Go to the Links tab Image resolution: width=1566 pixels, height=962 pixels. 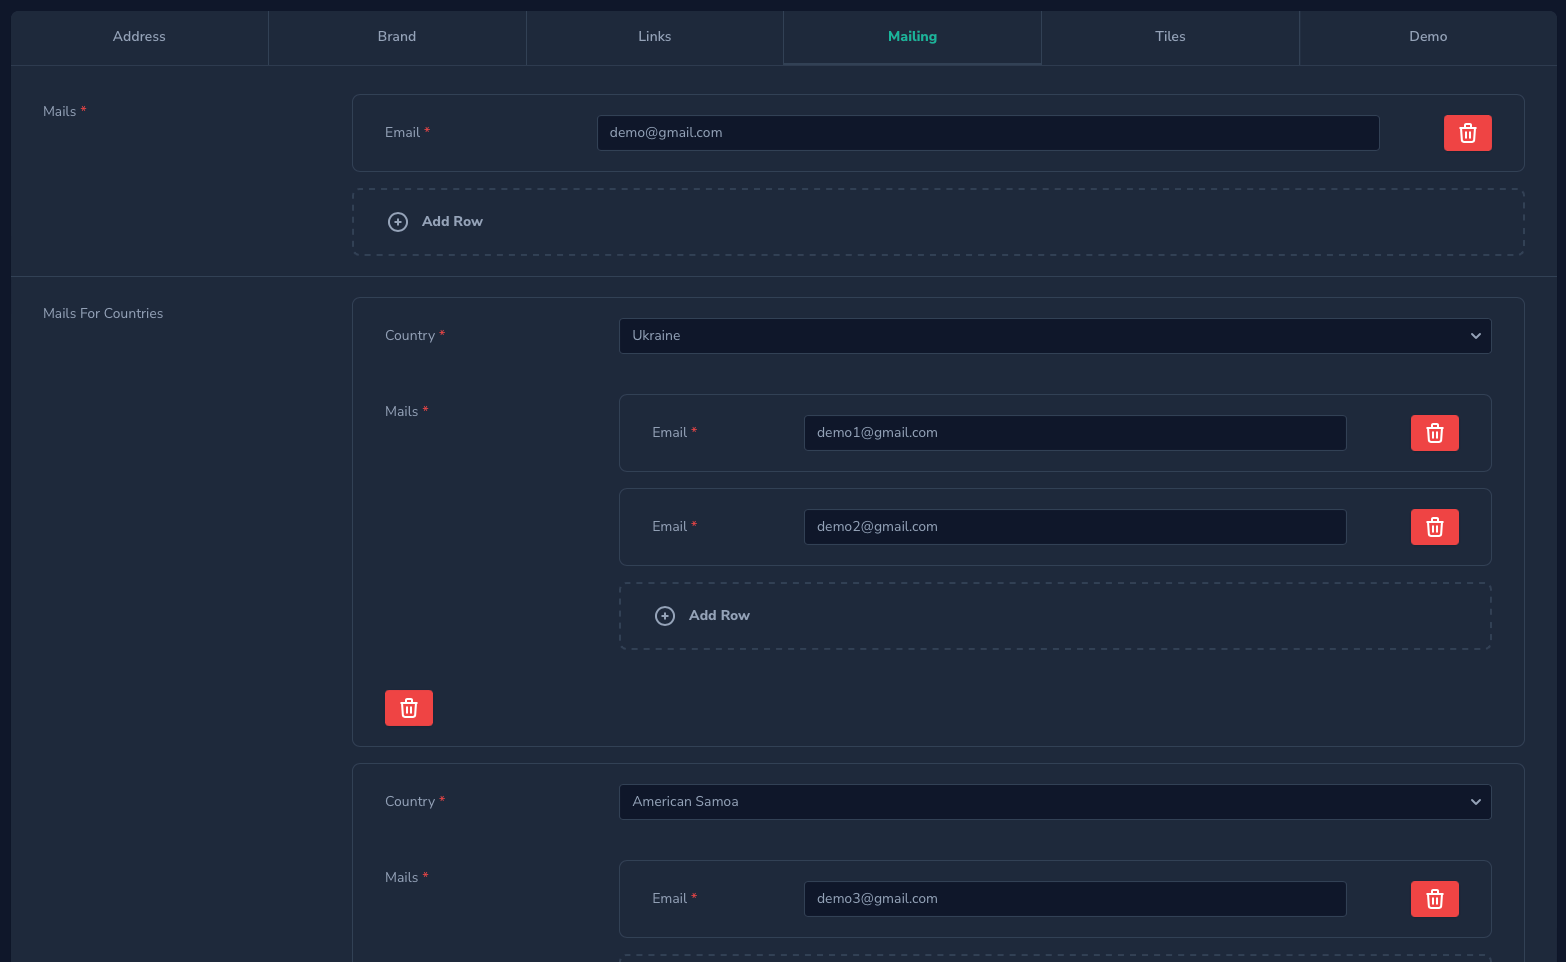(x=655, y=37)
